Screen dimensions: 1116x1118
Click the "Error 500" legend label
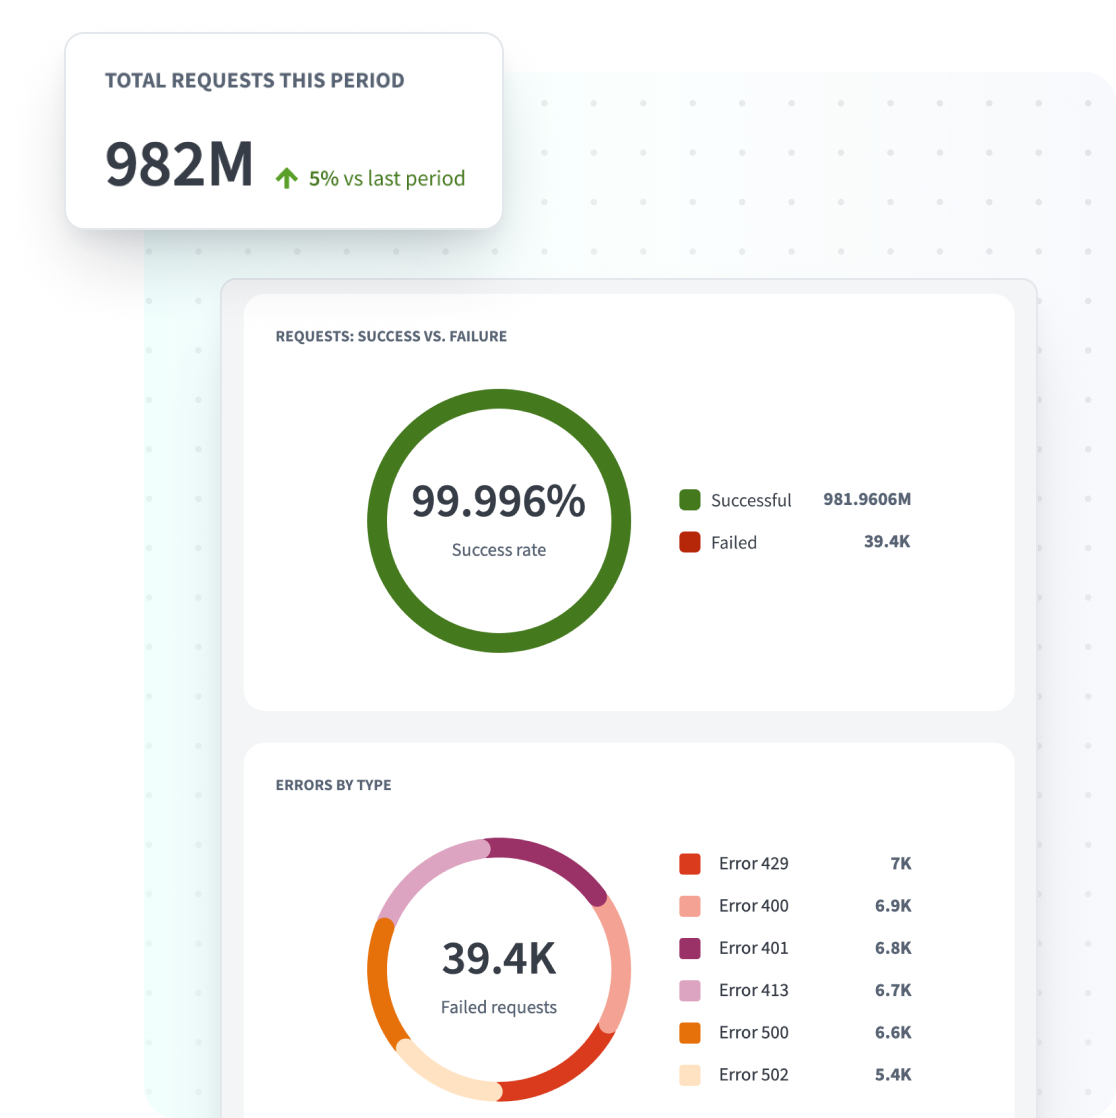click(x=754, y=1032)
